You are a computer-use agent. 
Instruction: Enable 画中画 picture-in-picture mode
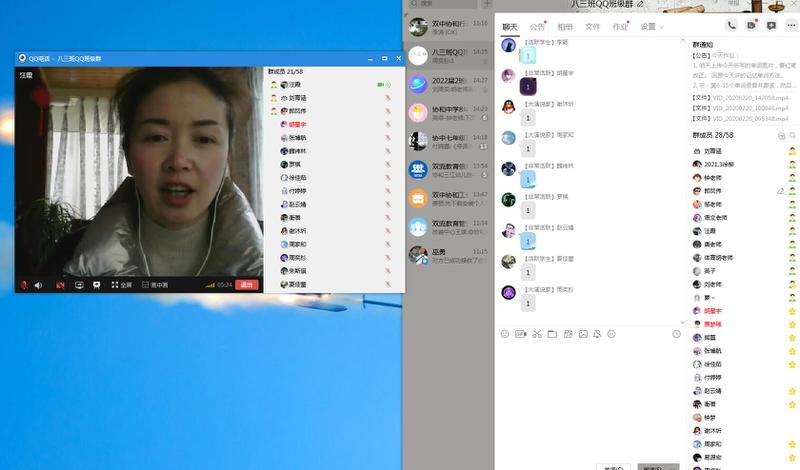155,285
